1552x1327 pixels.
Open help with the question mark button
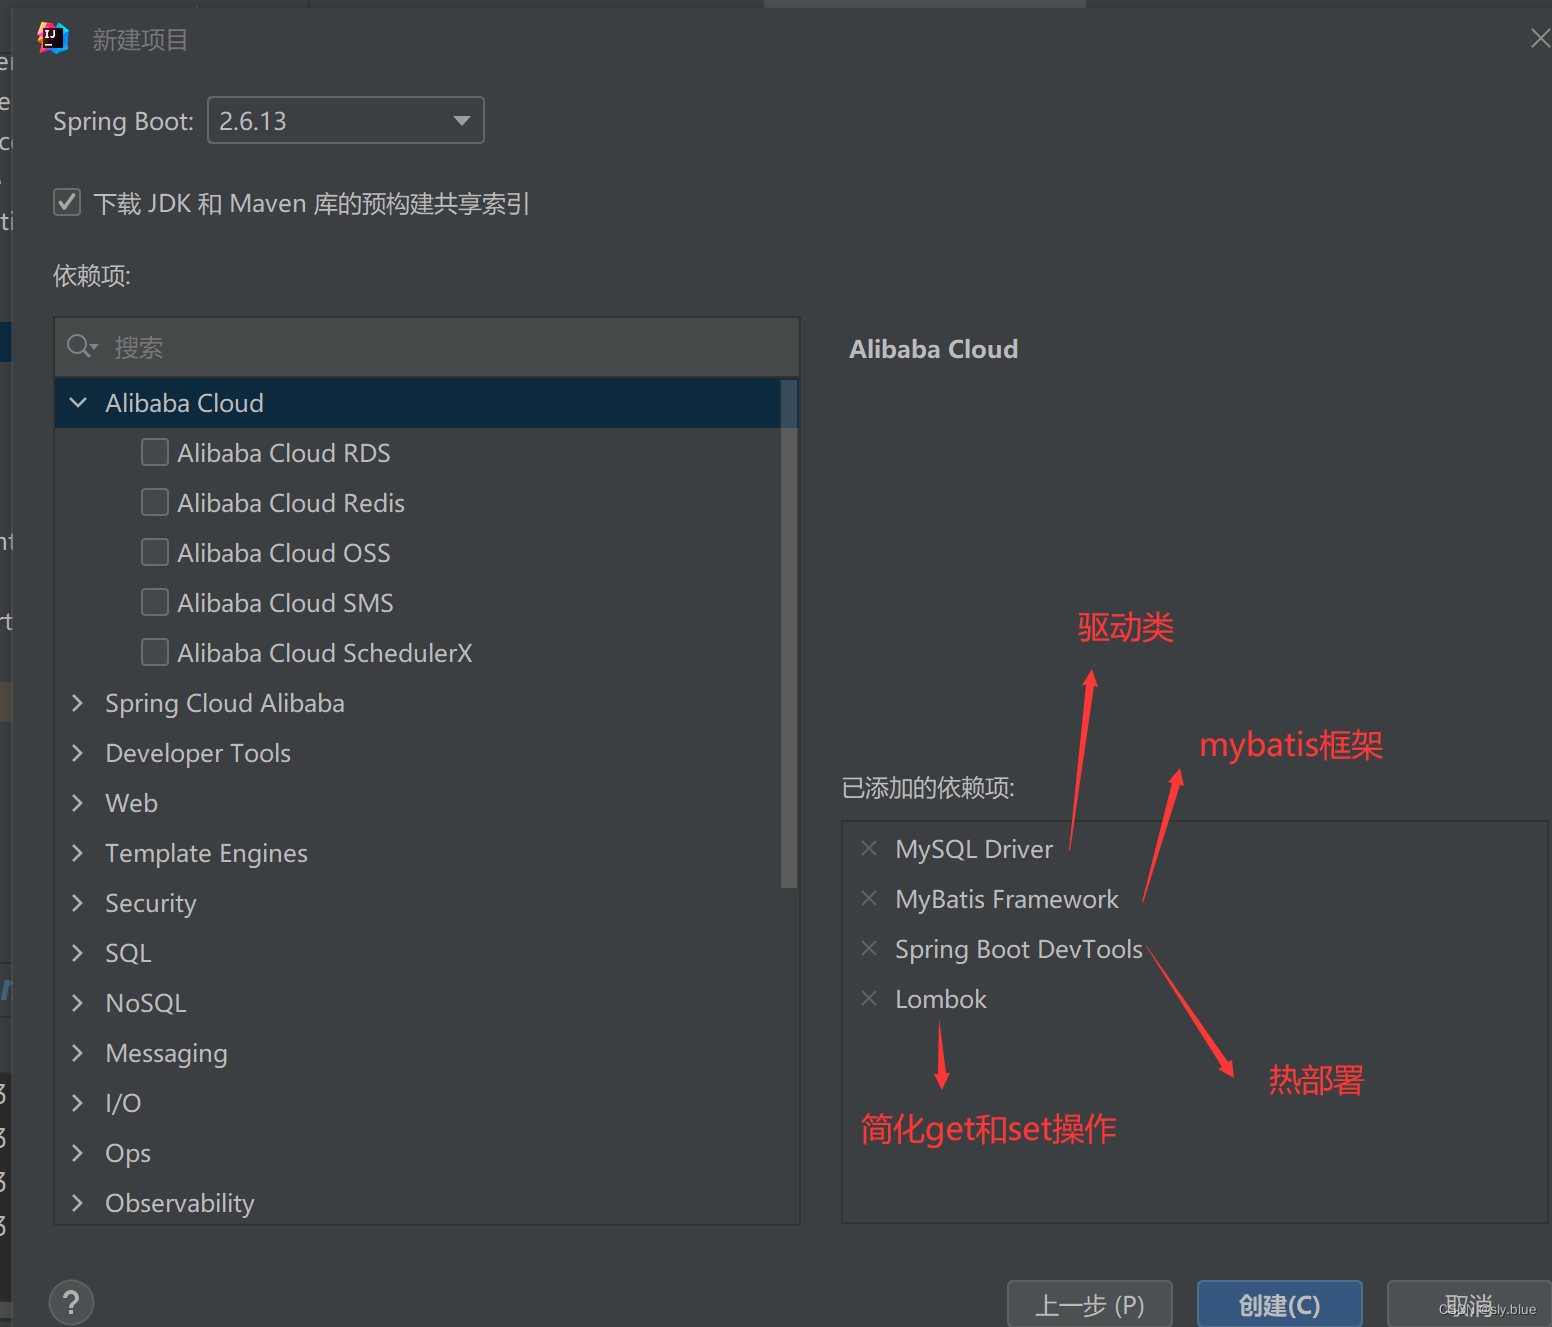click(x=71, y=1303)
